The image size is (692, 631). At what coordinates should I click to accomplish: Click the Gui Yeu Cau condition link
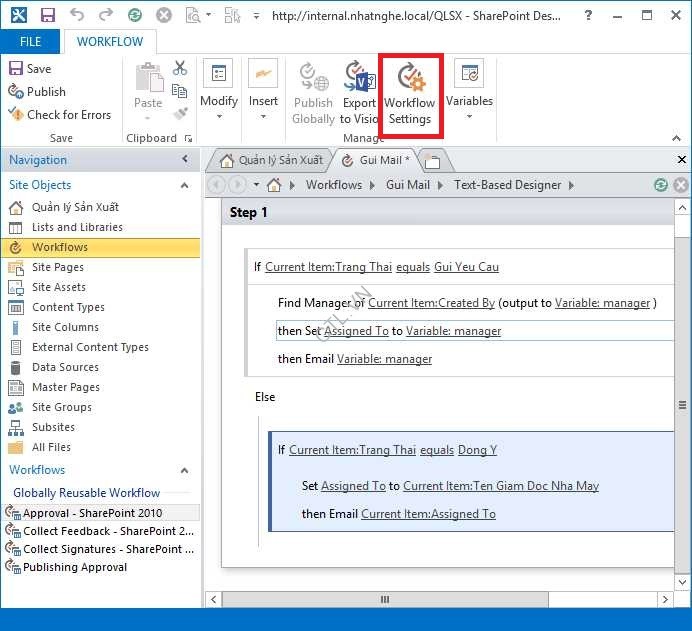[x=466, y=267]
